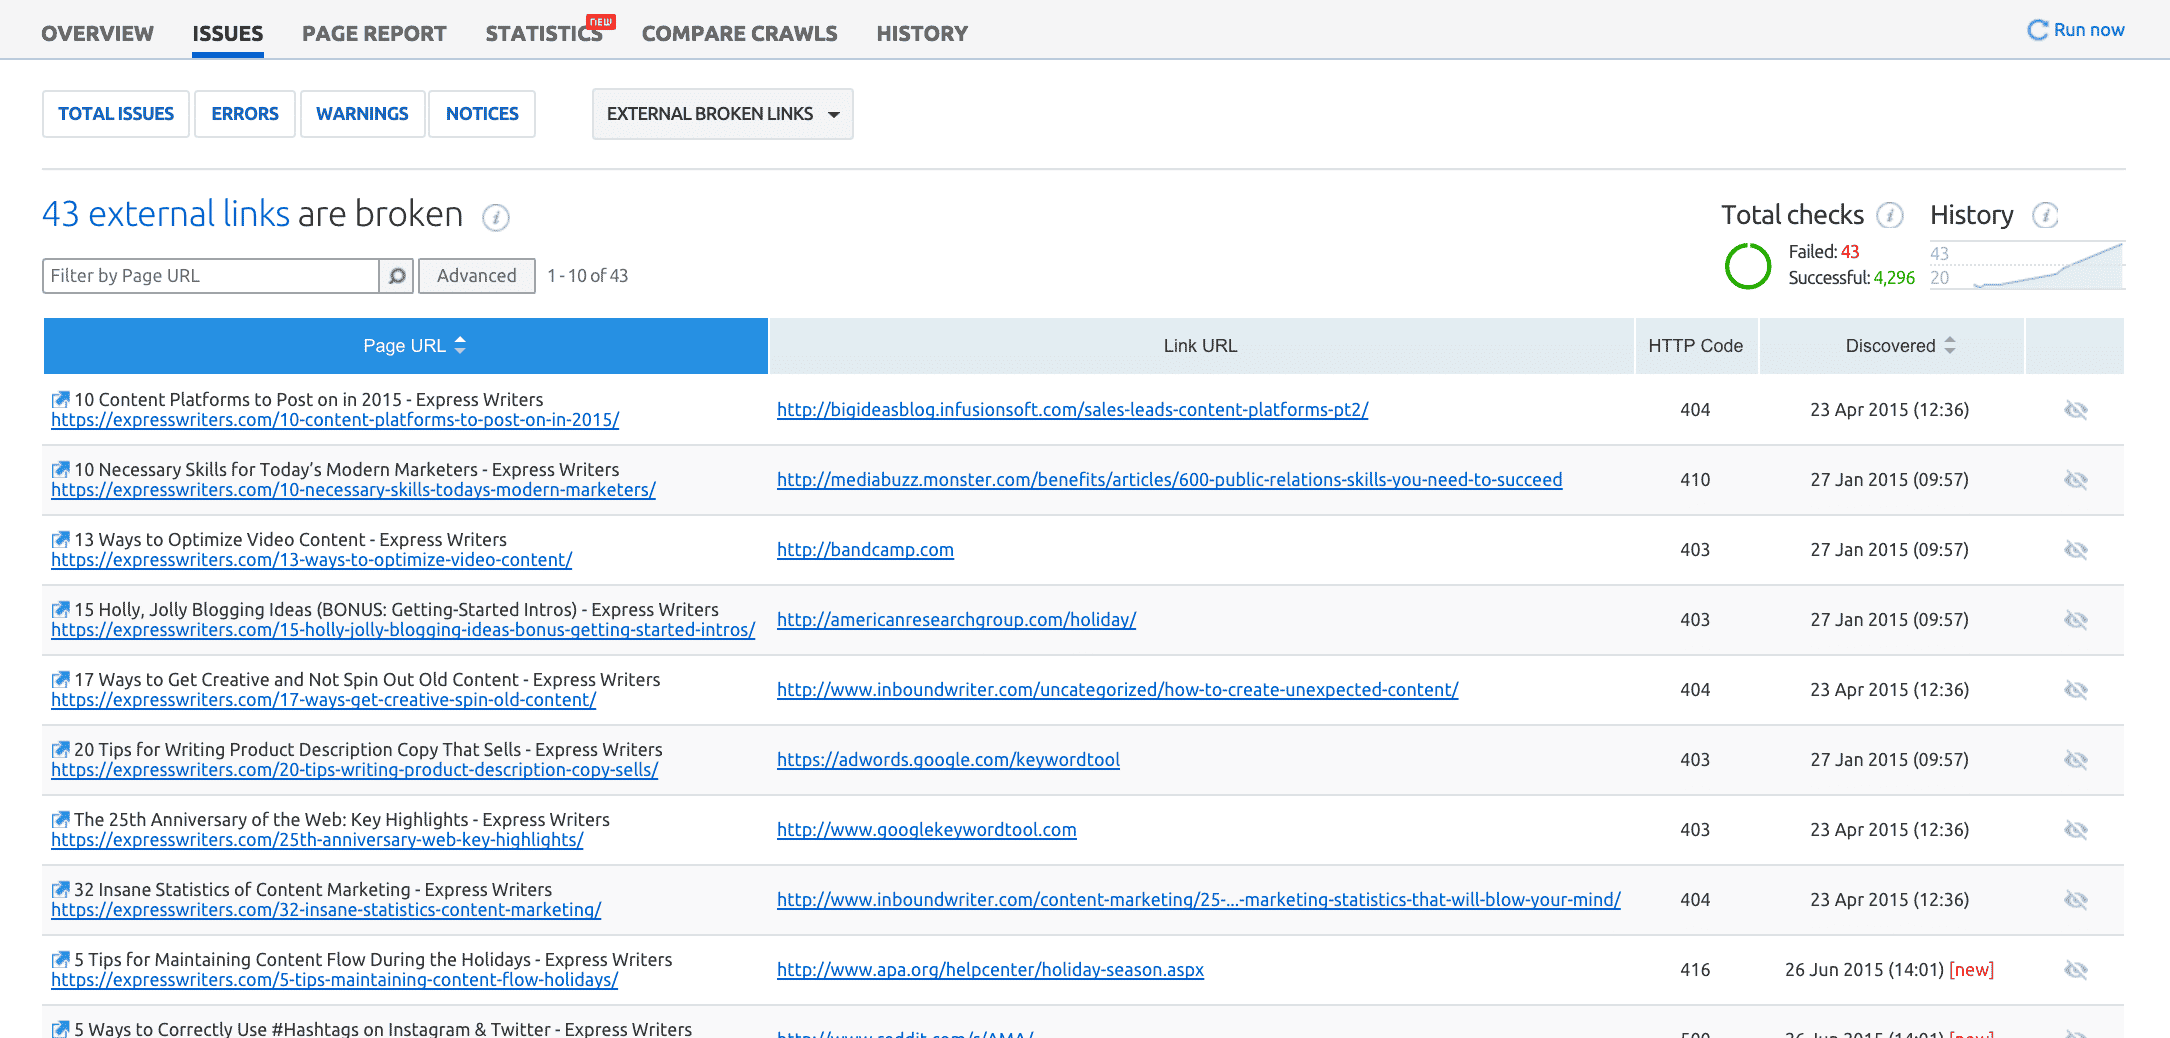This screenshot has width=2170, height=1038.
Task: Click the 416 HTTP code cell
Action: (1695, 970)
